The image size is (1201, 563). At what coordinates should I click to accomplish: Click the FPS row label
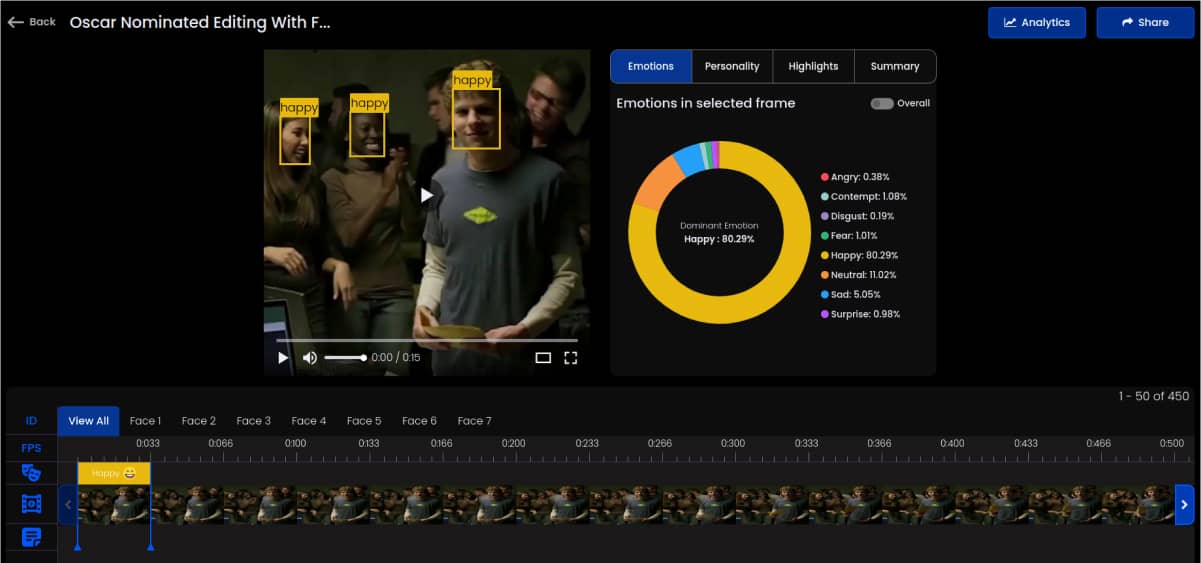click(31, 448)
